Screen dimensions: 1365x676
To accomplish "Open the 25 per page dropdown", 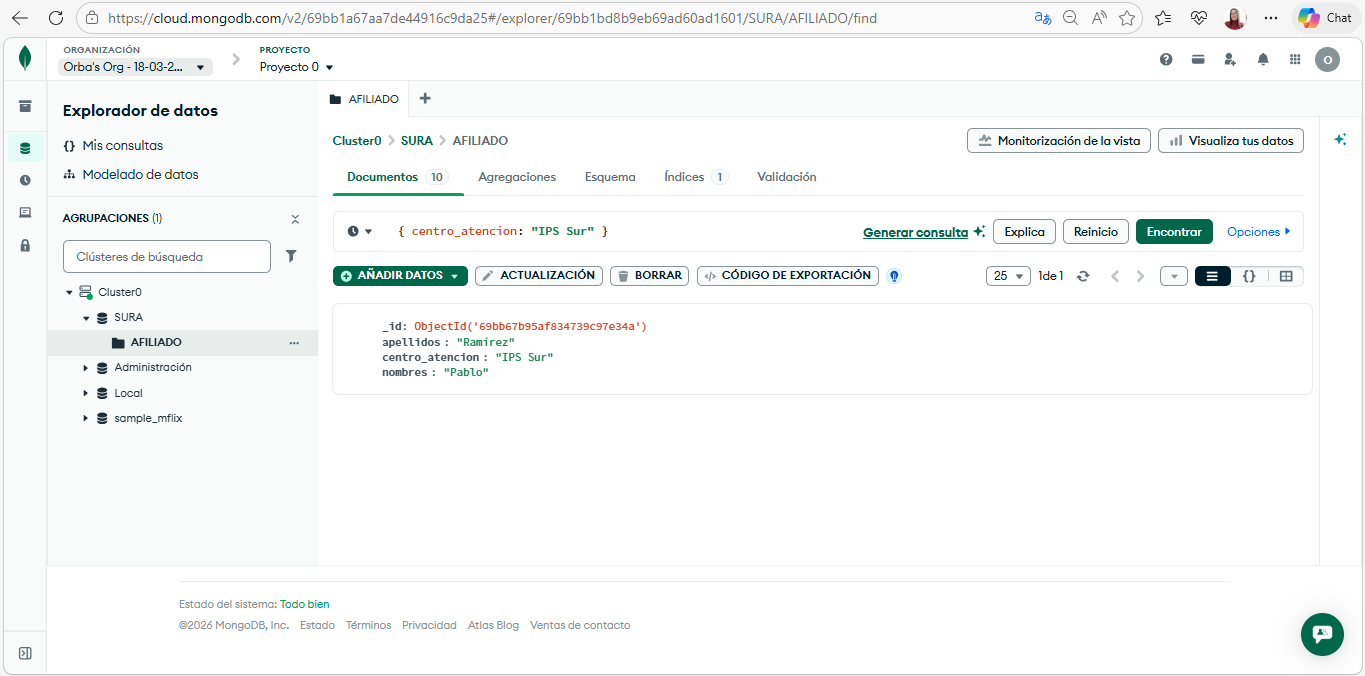I will 1008,276.
